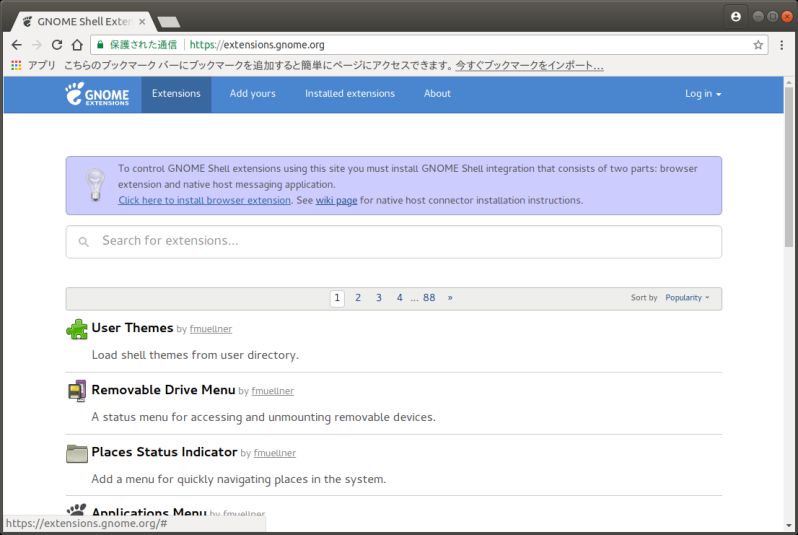Screen dimensions: 798x535
Task: Open the browser home icon
Action: [x=77, y=45]
